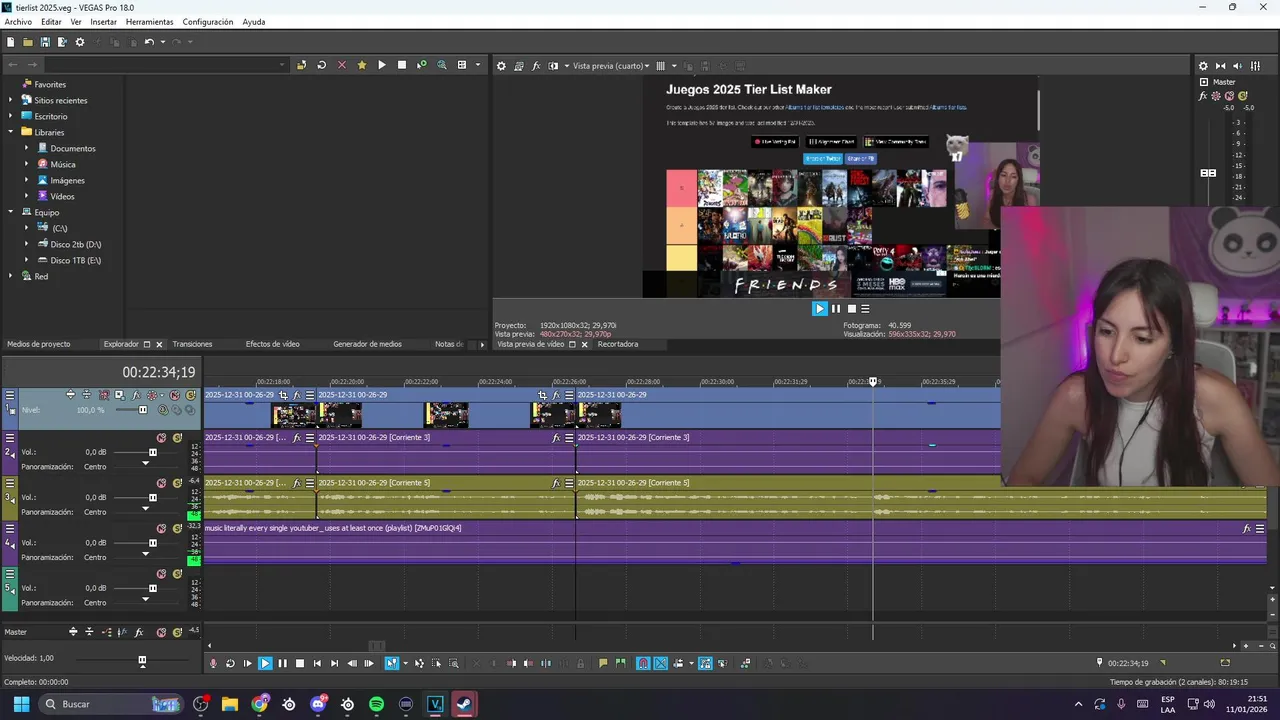
Task: Solo audio track 3
Action: pos(177,483)
